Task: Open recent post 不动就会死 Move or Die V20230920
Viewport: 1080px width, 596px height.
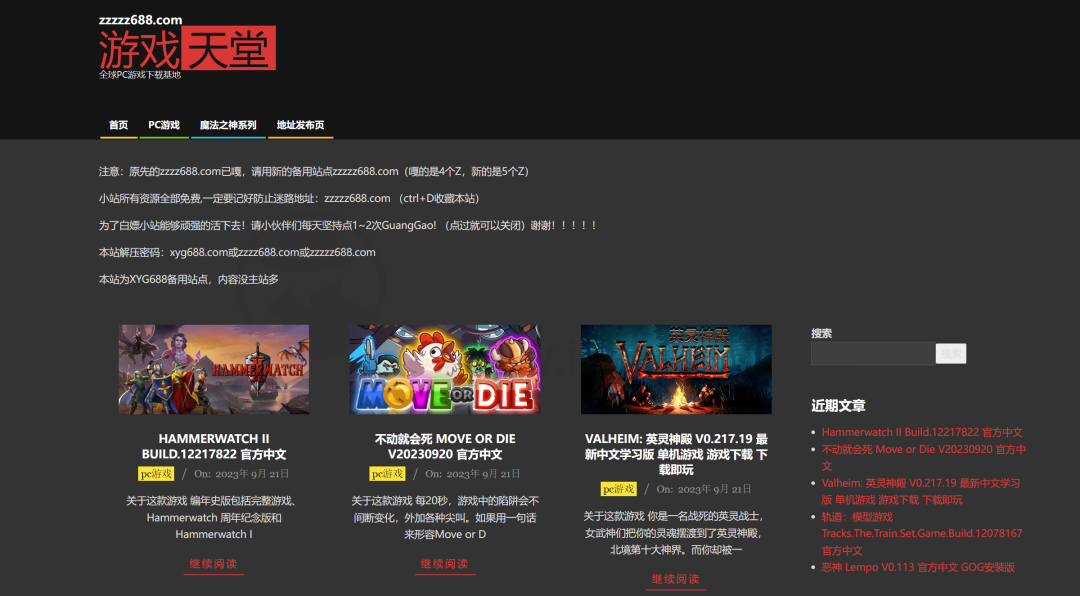Action: point(924,458)
